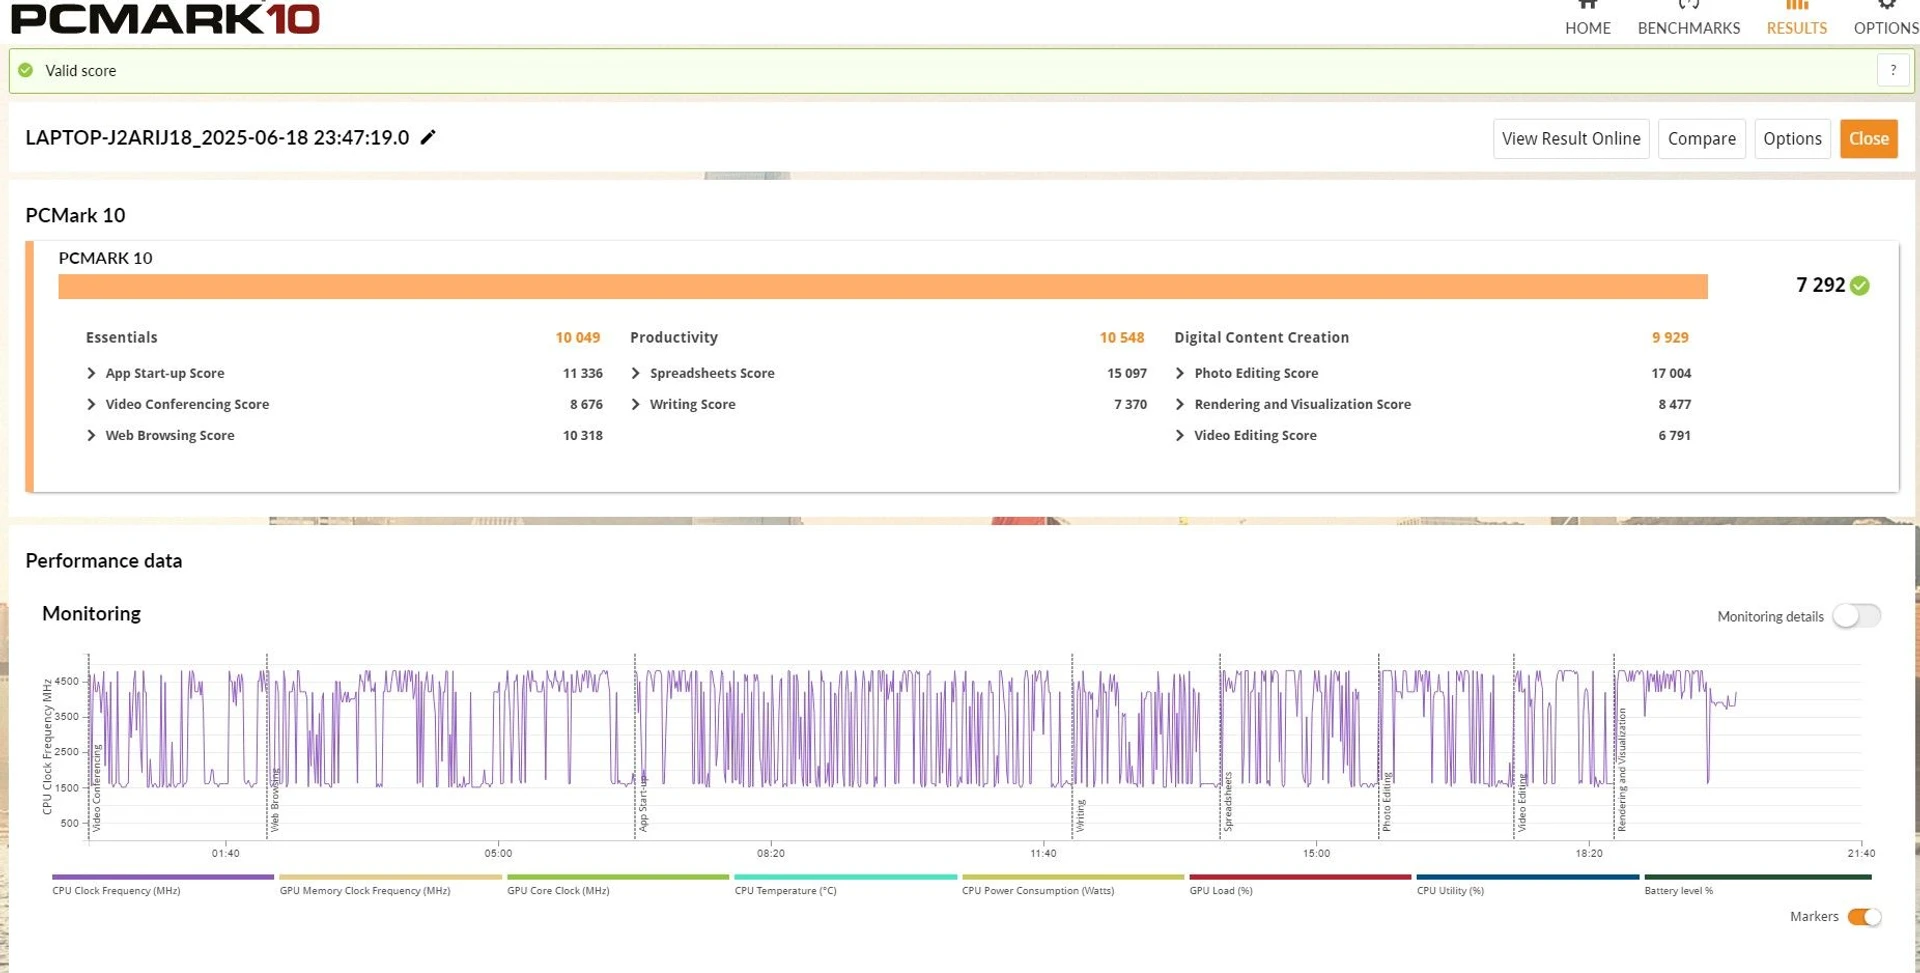Expand Video Conferencing Score row

[x=91, y=404]
